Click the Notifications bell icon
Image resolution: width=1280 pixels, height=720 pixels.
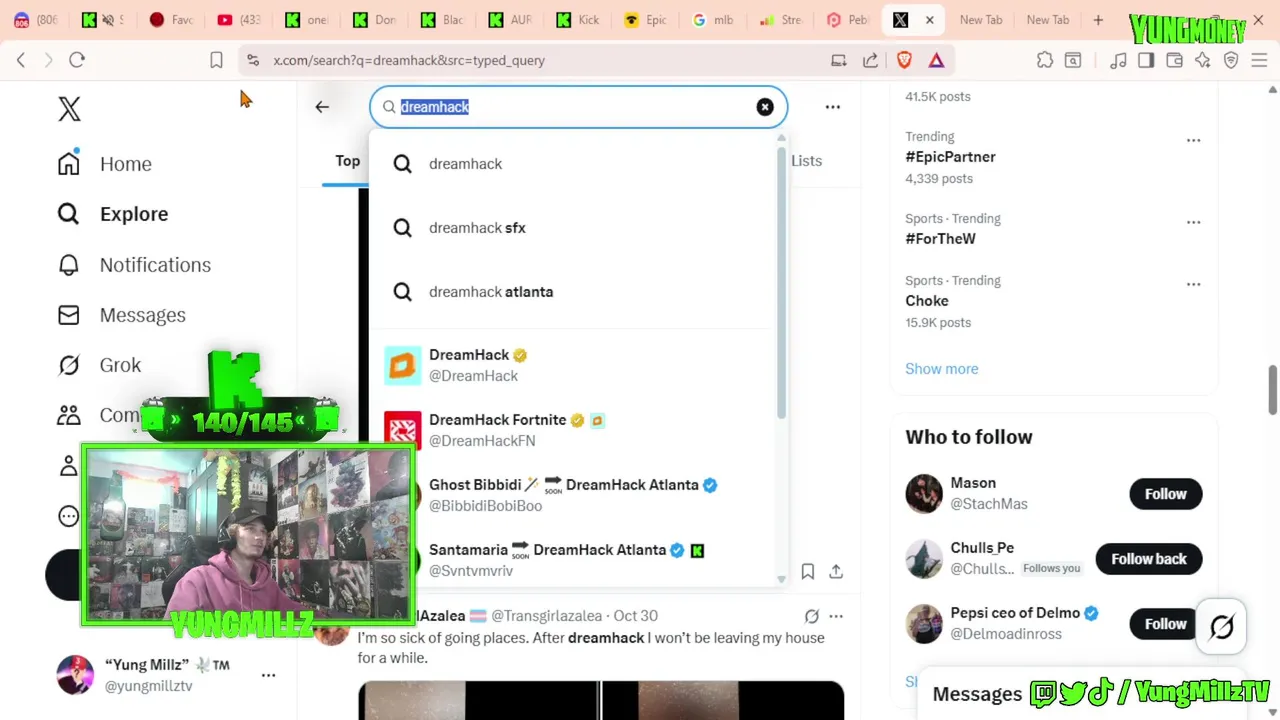(x=68, y=265)
